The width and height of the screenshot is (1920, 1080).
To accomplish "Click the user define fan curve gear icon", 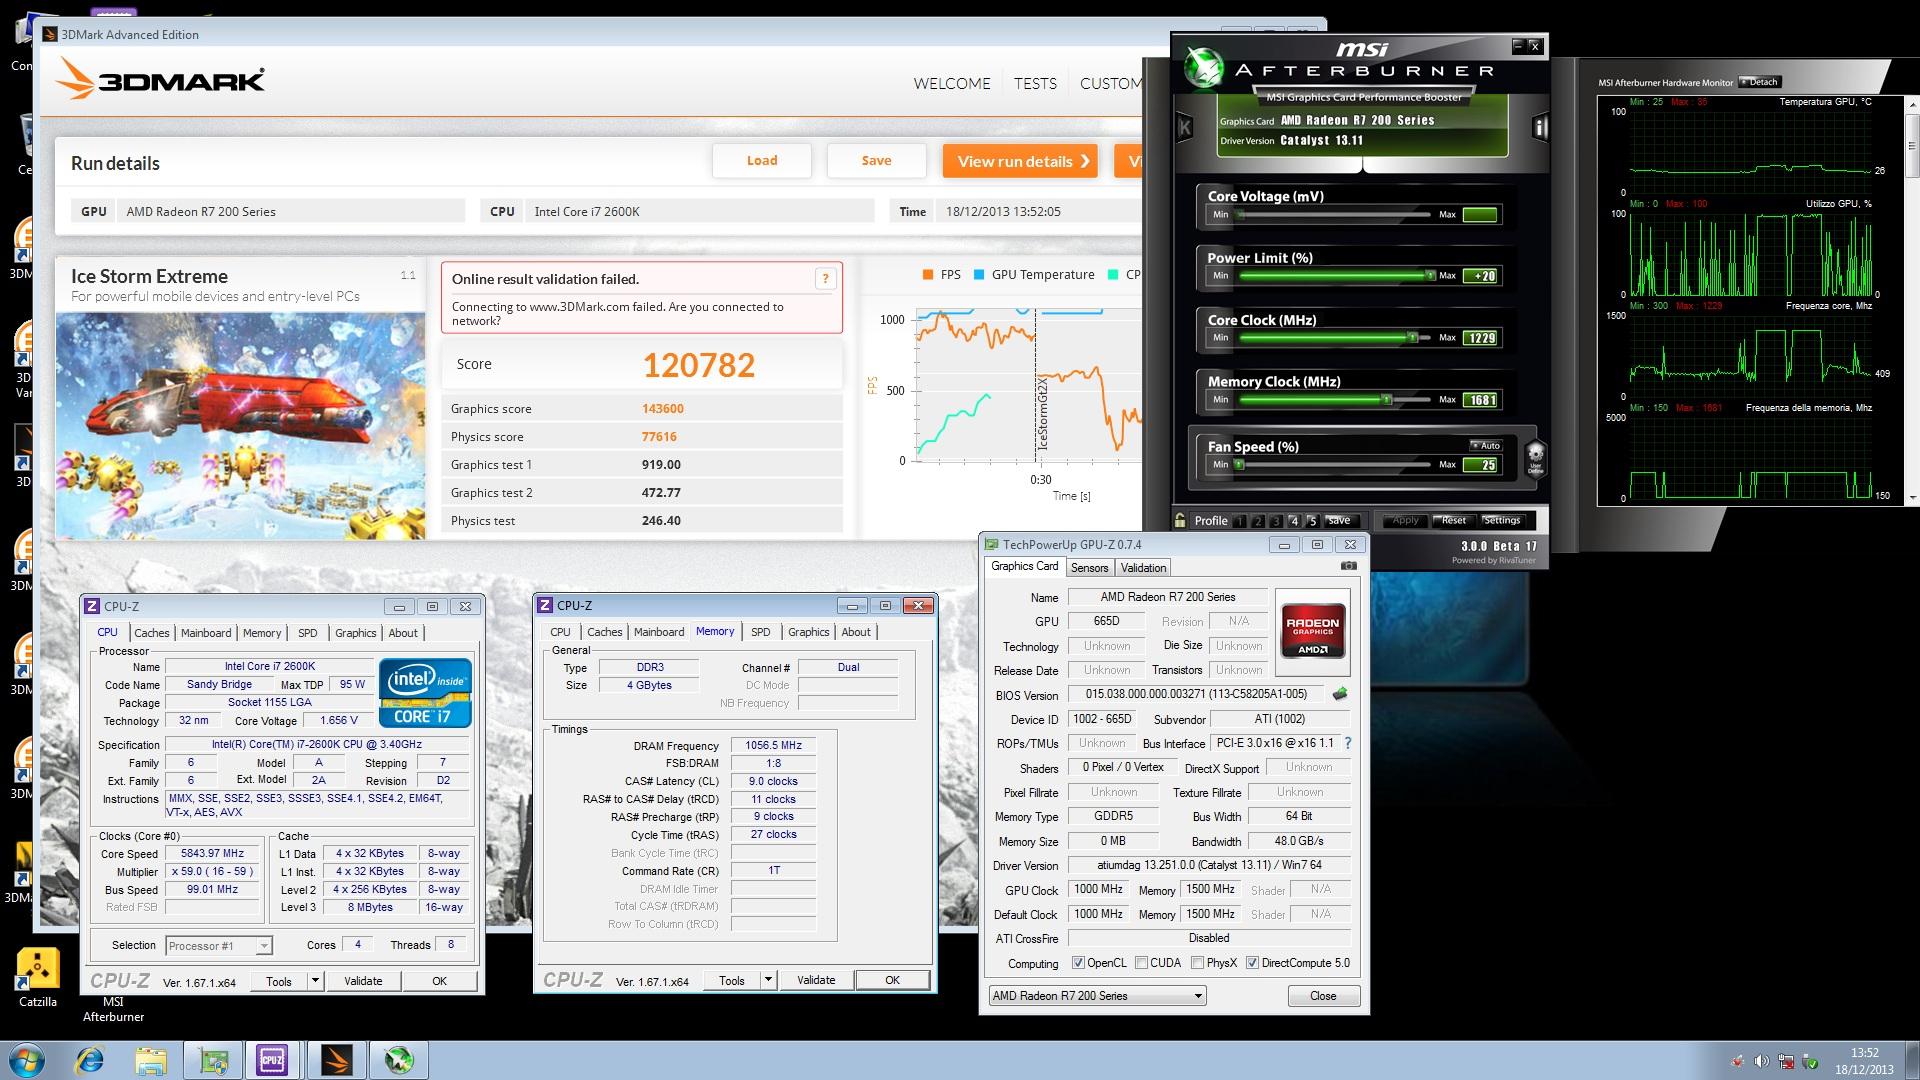I will click(1535, 456).
